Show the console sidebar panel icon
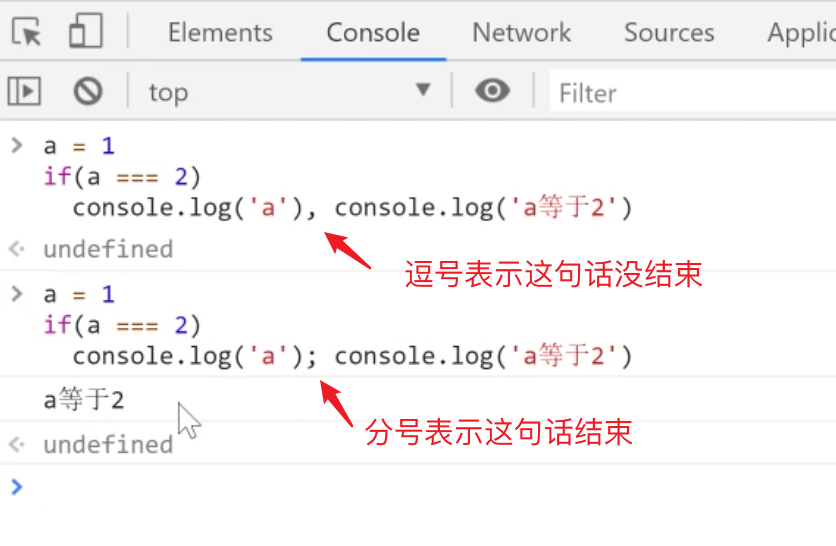Image resolution: width=836 pixels, height=546 pixels. pyautogui.click(x=24, y=91)
